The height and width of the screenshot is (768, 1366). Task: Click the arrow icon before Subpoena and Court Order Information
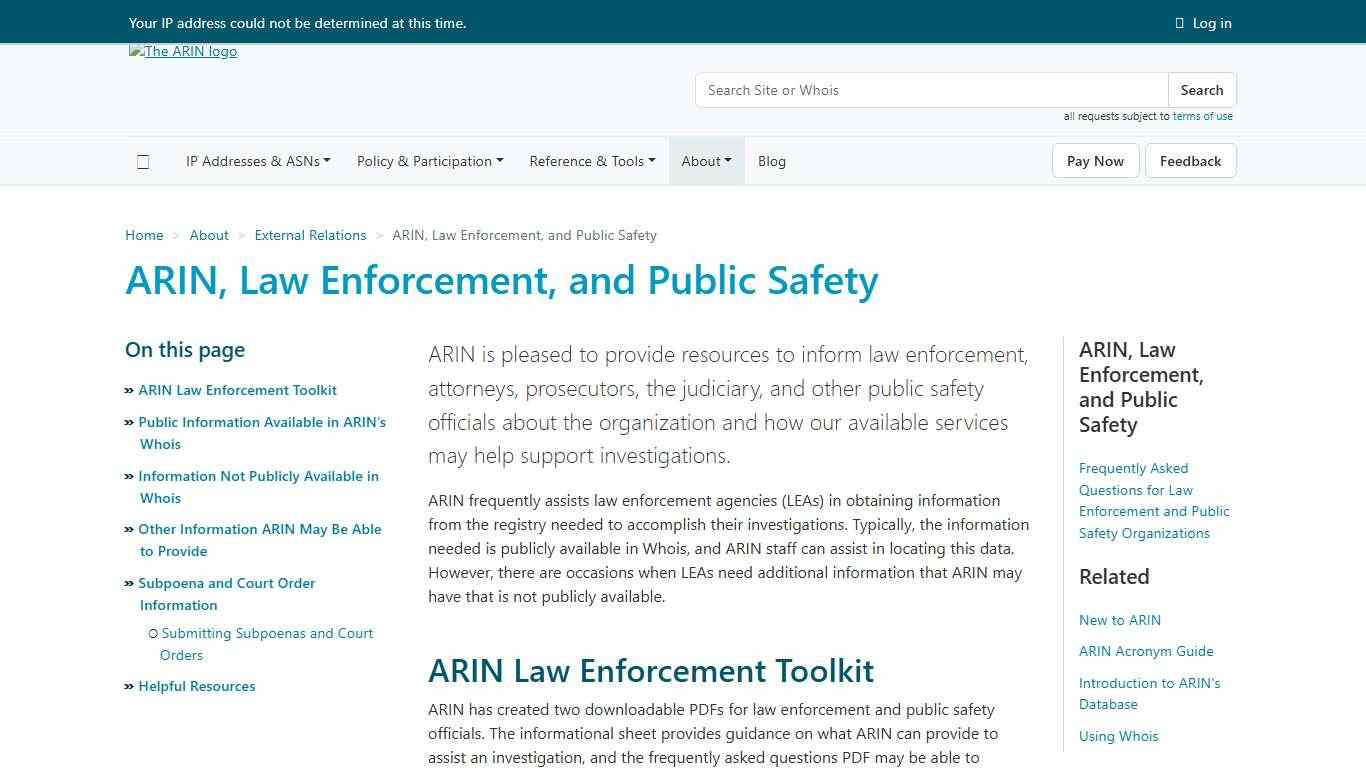tap(129, 583)
